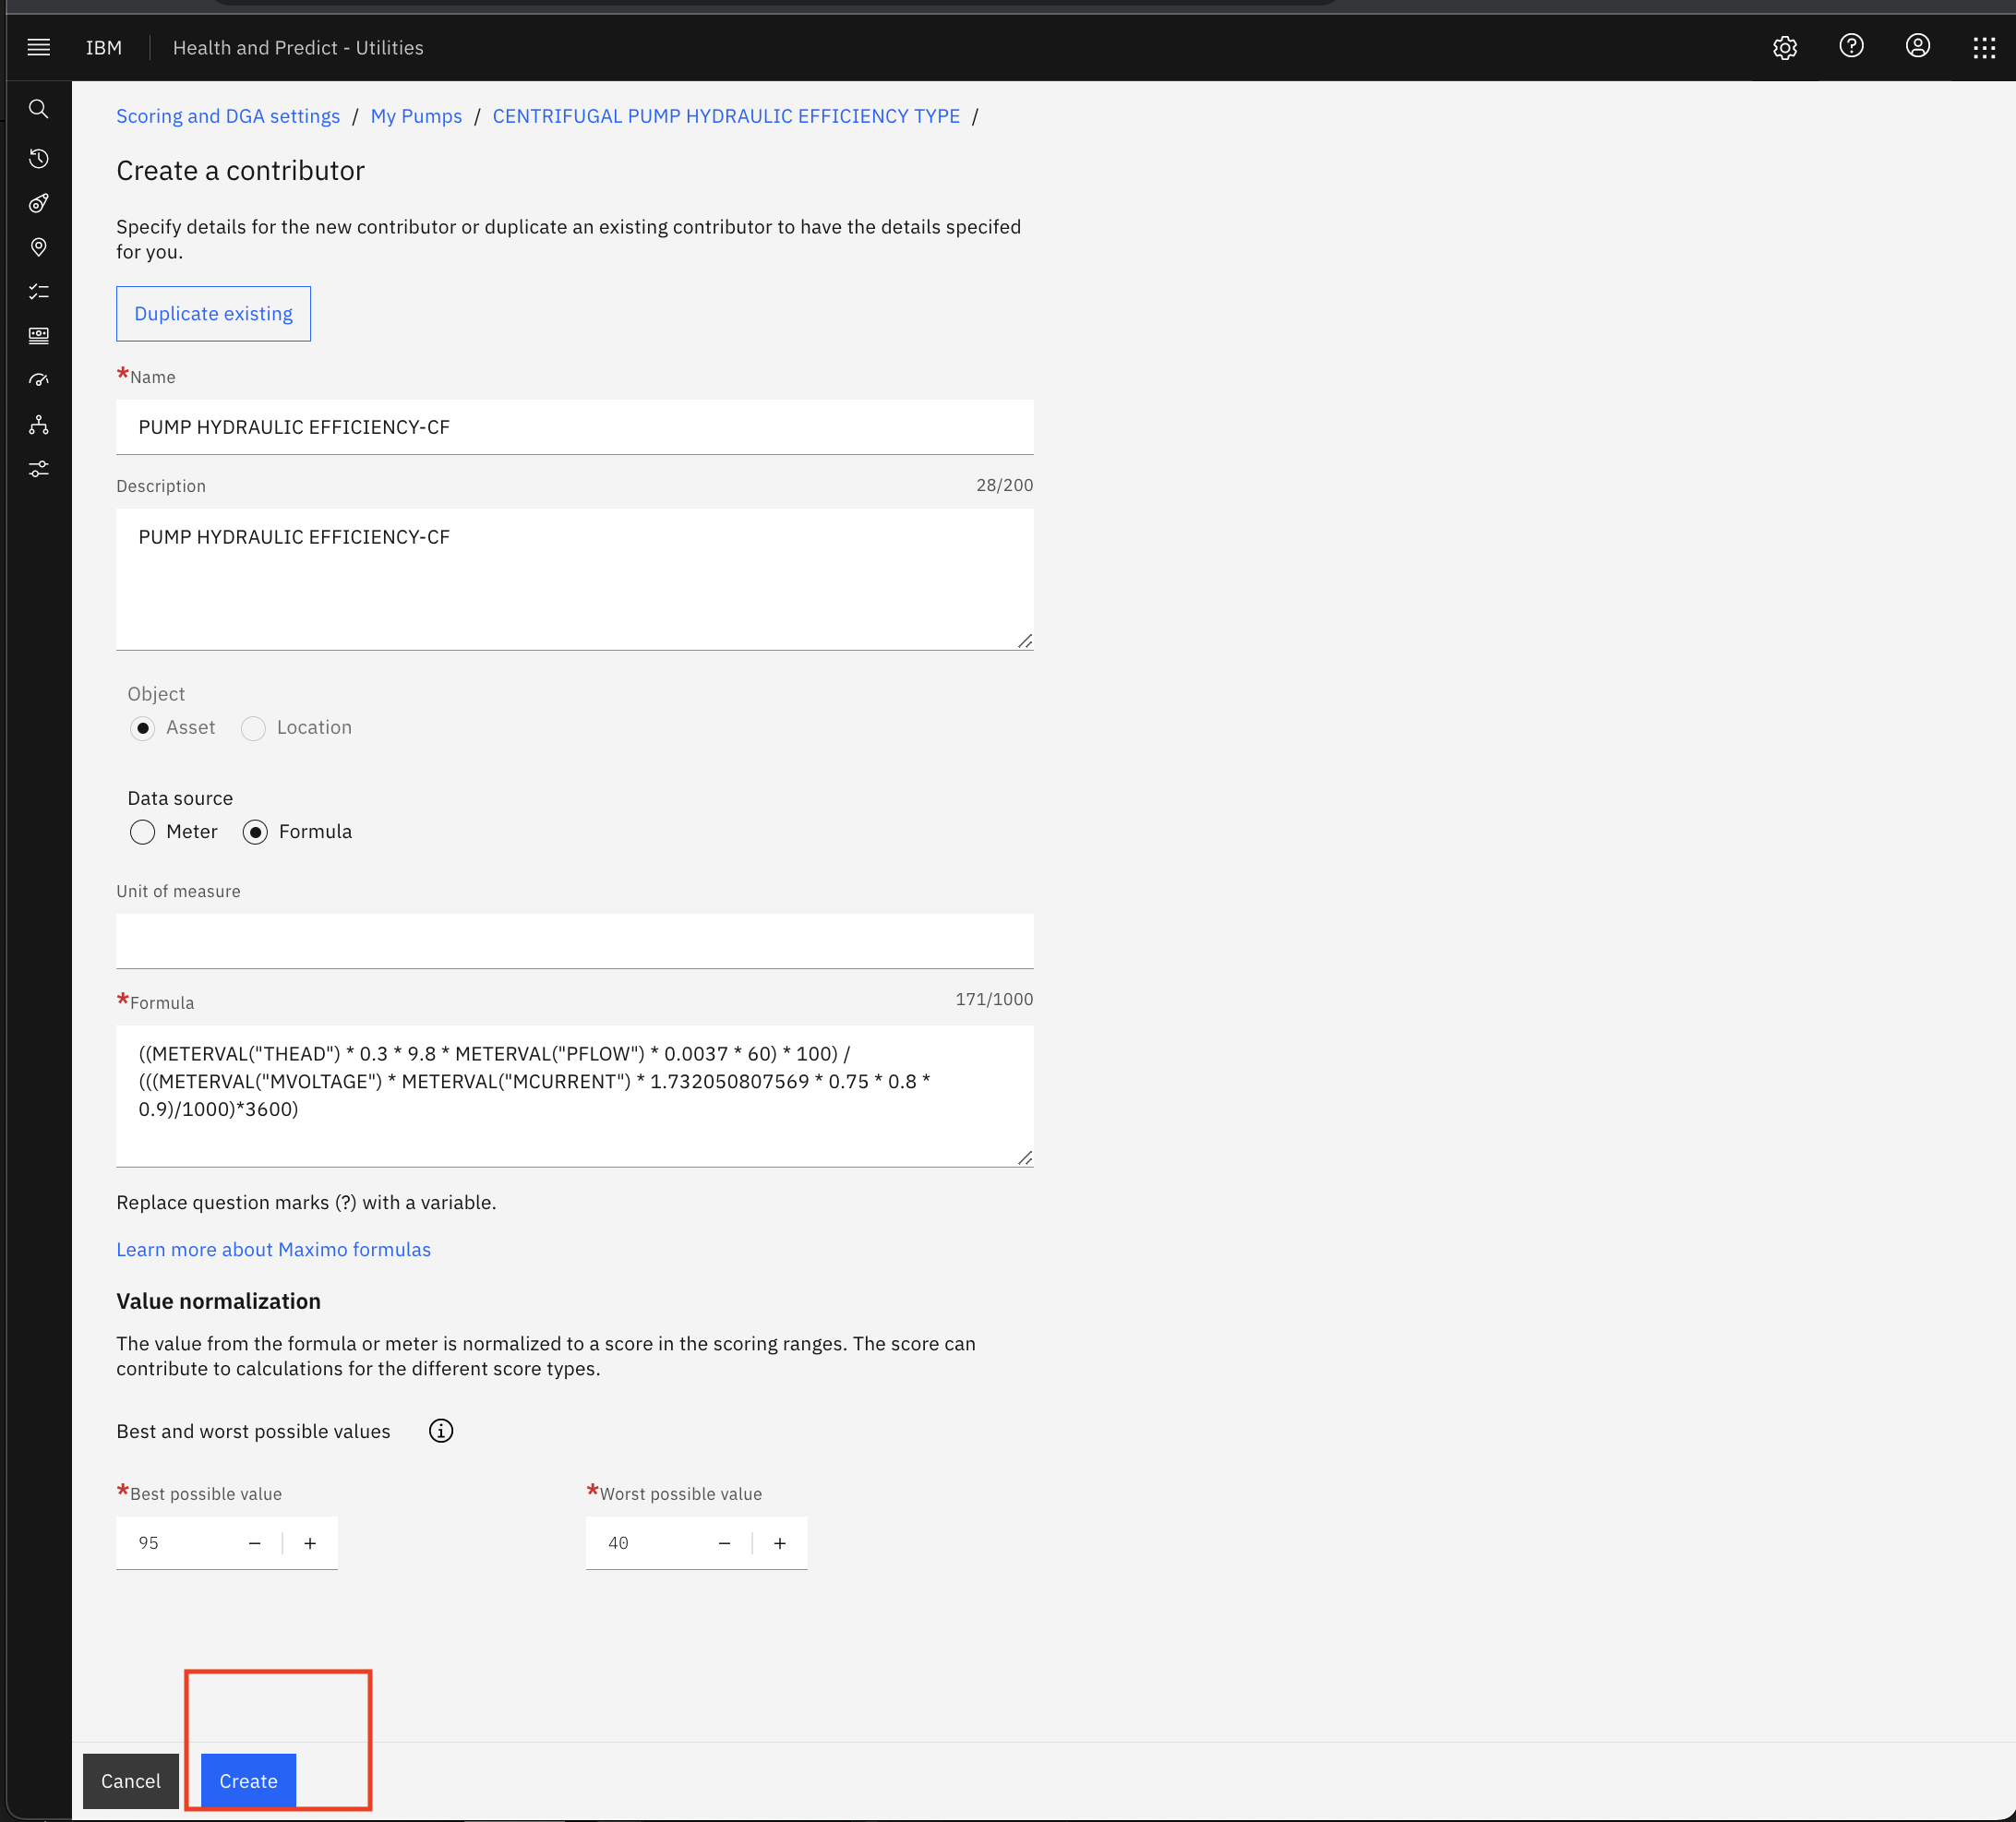
Task: Open the checklist sidebar icon
Action: (x=39, y=291)
